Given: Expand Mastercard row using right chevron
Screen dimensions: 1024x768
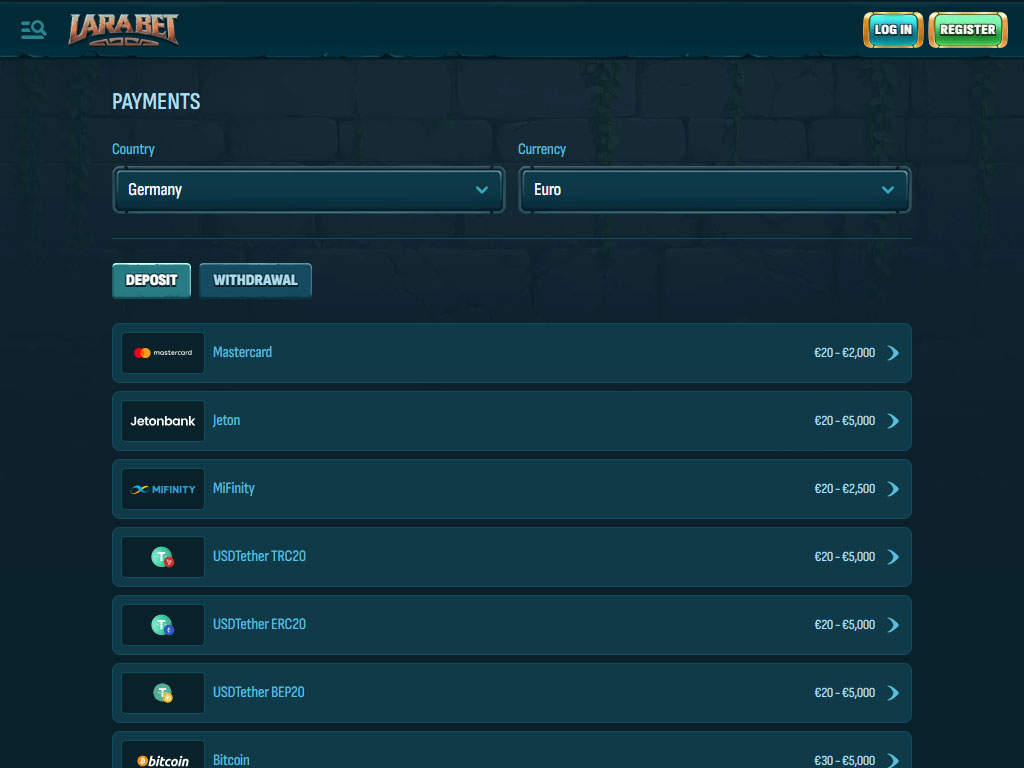Looking at the screenshot, I should point(893,353).
